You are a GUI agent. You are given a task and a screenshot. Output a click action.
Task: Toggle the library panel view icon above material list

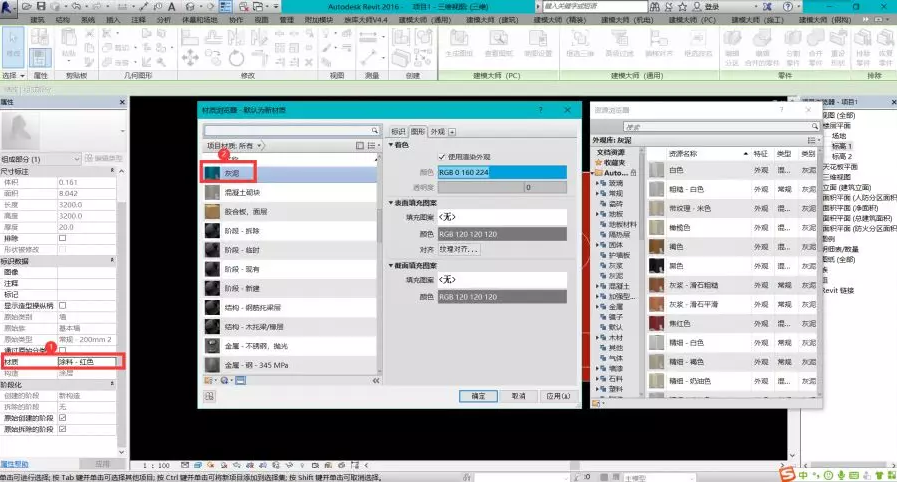click(x=359, y=146)
